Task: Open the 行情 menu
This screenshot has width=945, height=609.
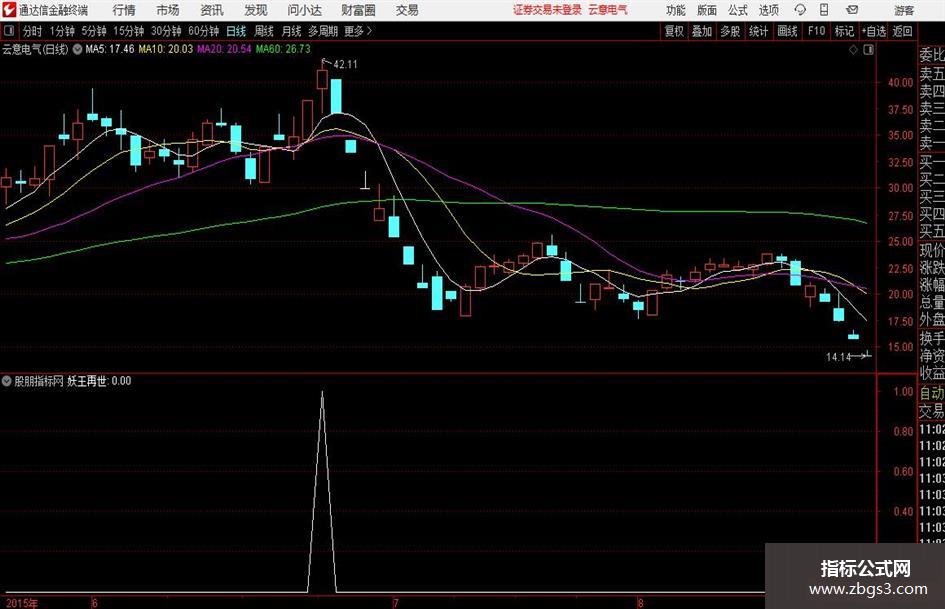Action: click(x=124, y=10)
